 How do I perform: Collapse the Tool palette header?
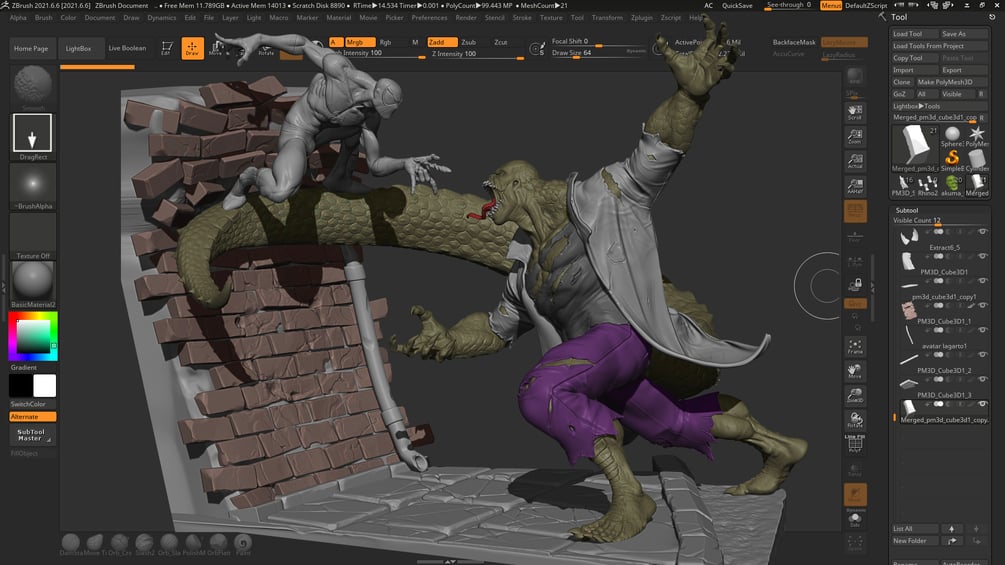pos(899,17)
